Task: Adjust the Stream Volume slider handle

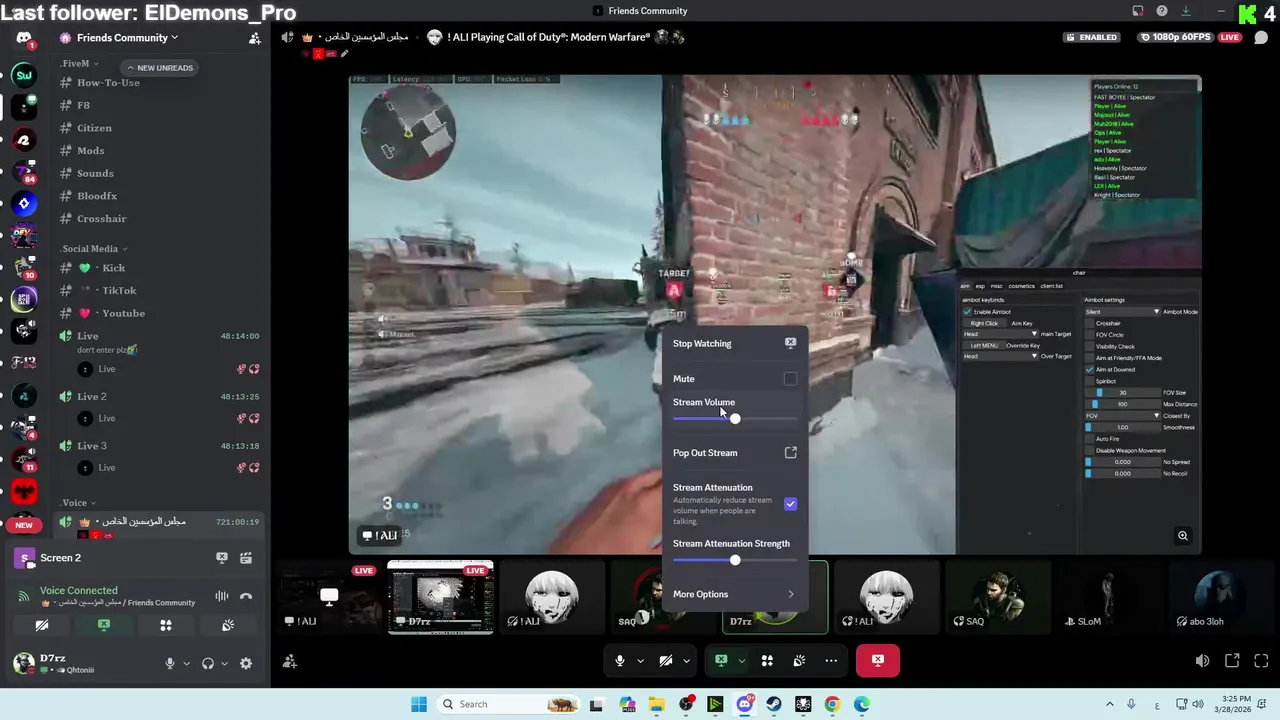Action: [x=735, y=418]
